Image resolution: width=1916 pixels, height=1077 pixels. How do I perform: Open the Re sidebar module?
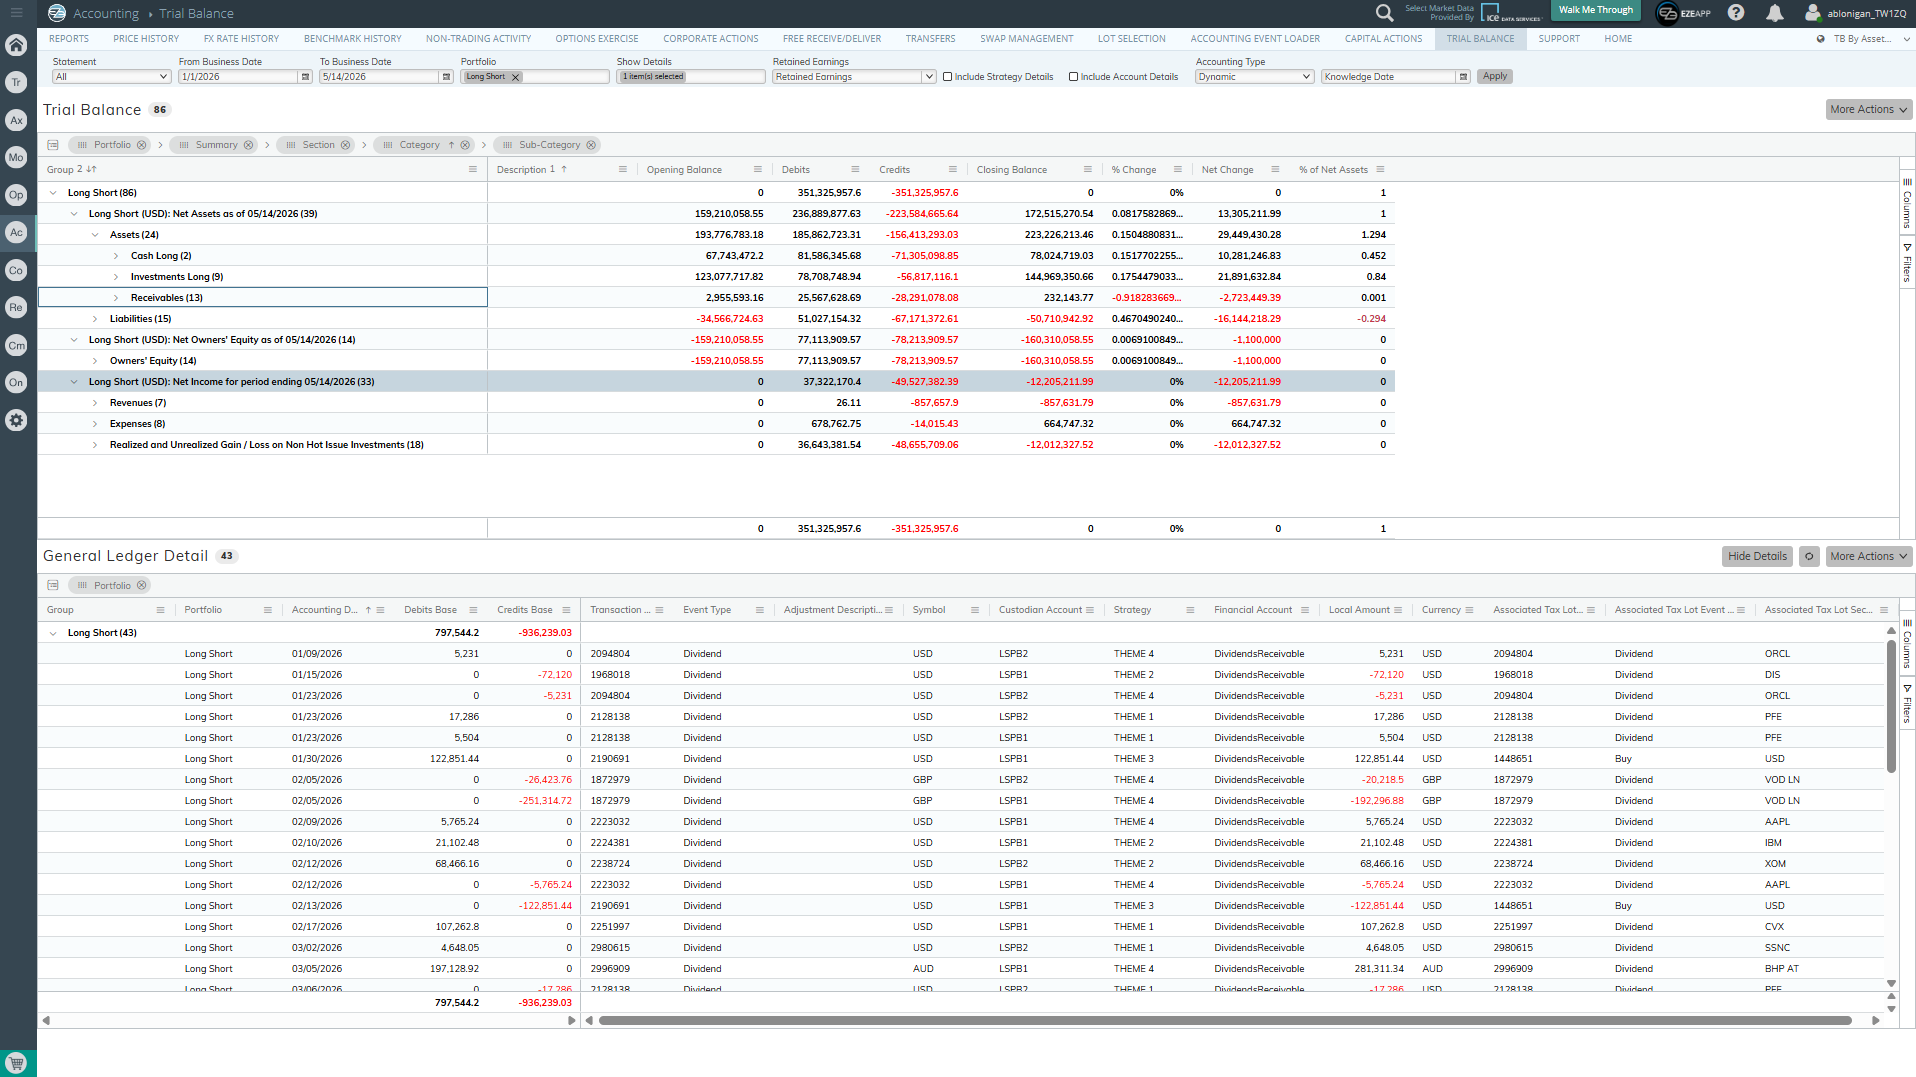click(x=16, y=307)
